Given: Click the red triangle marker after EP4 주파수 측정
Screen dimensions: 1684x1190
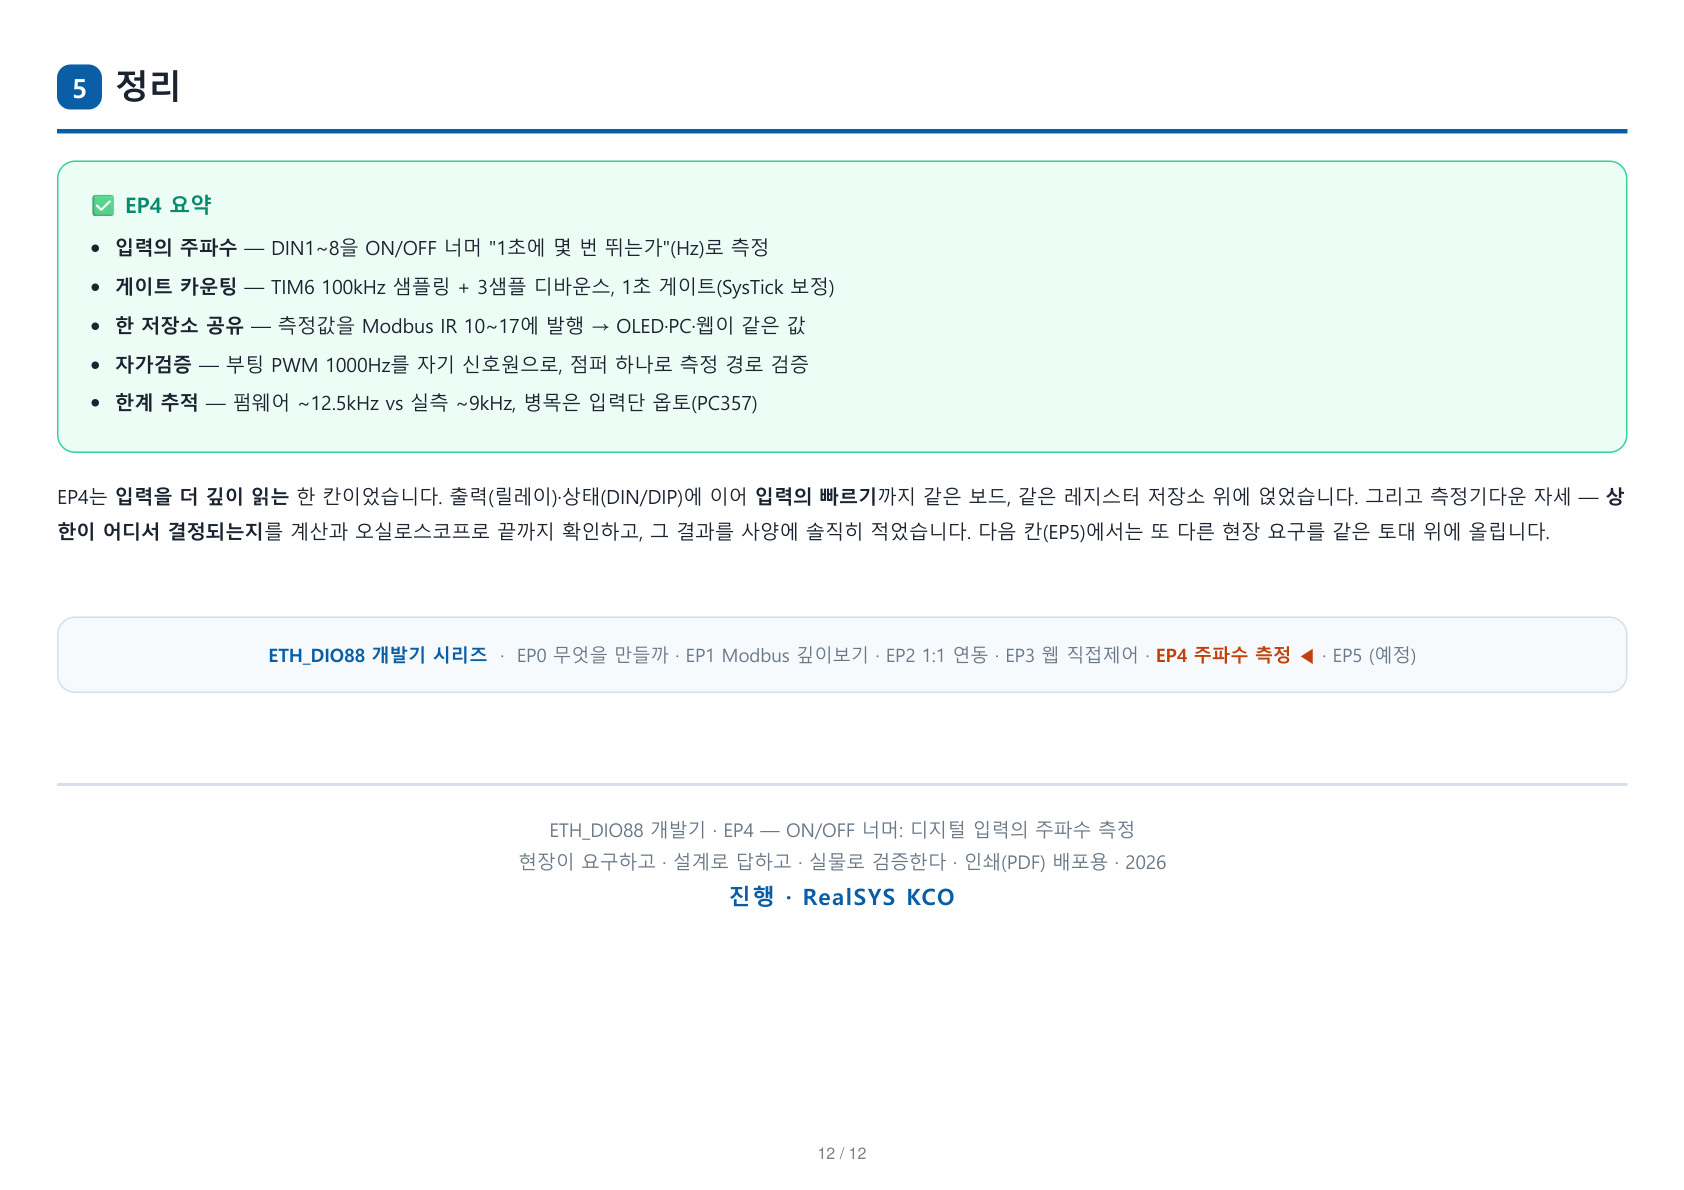Looking at the screenshot, I should point(1306,656).
